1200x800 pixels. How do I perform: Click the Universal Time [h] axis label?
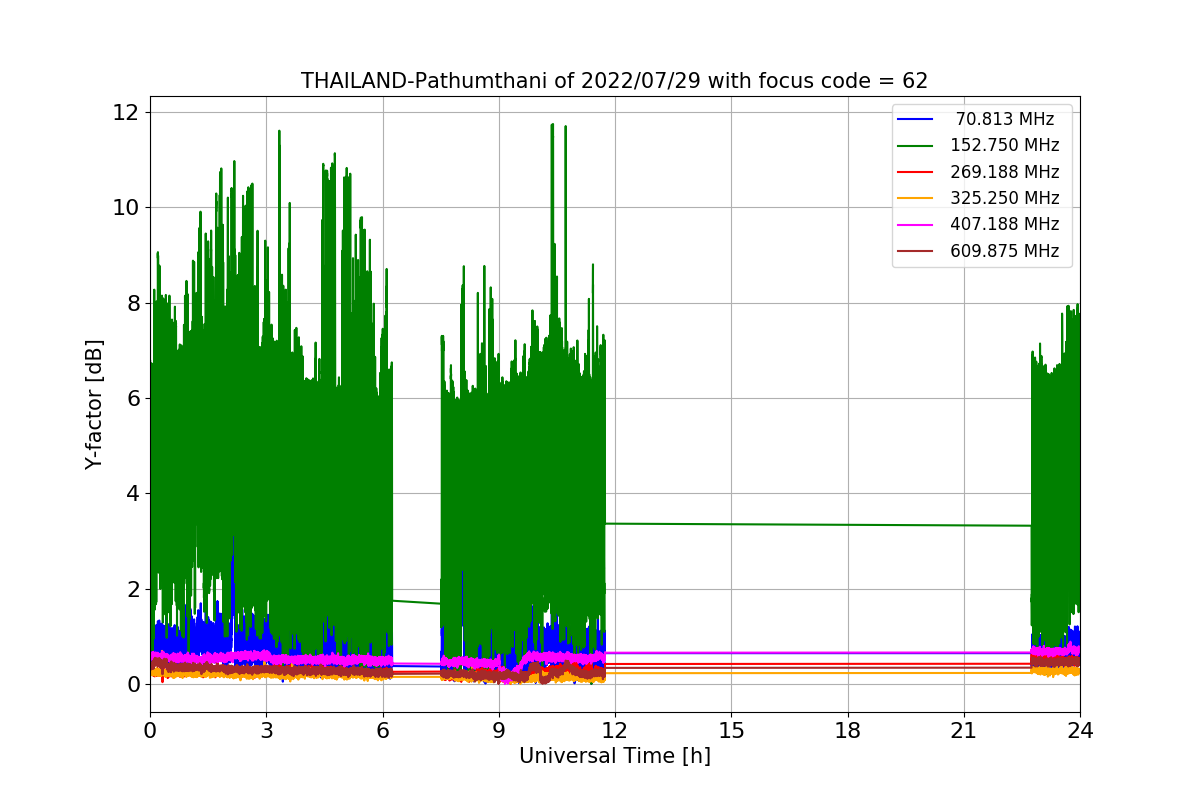[x=614, y=757]
